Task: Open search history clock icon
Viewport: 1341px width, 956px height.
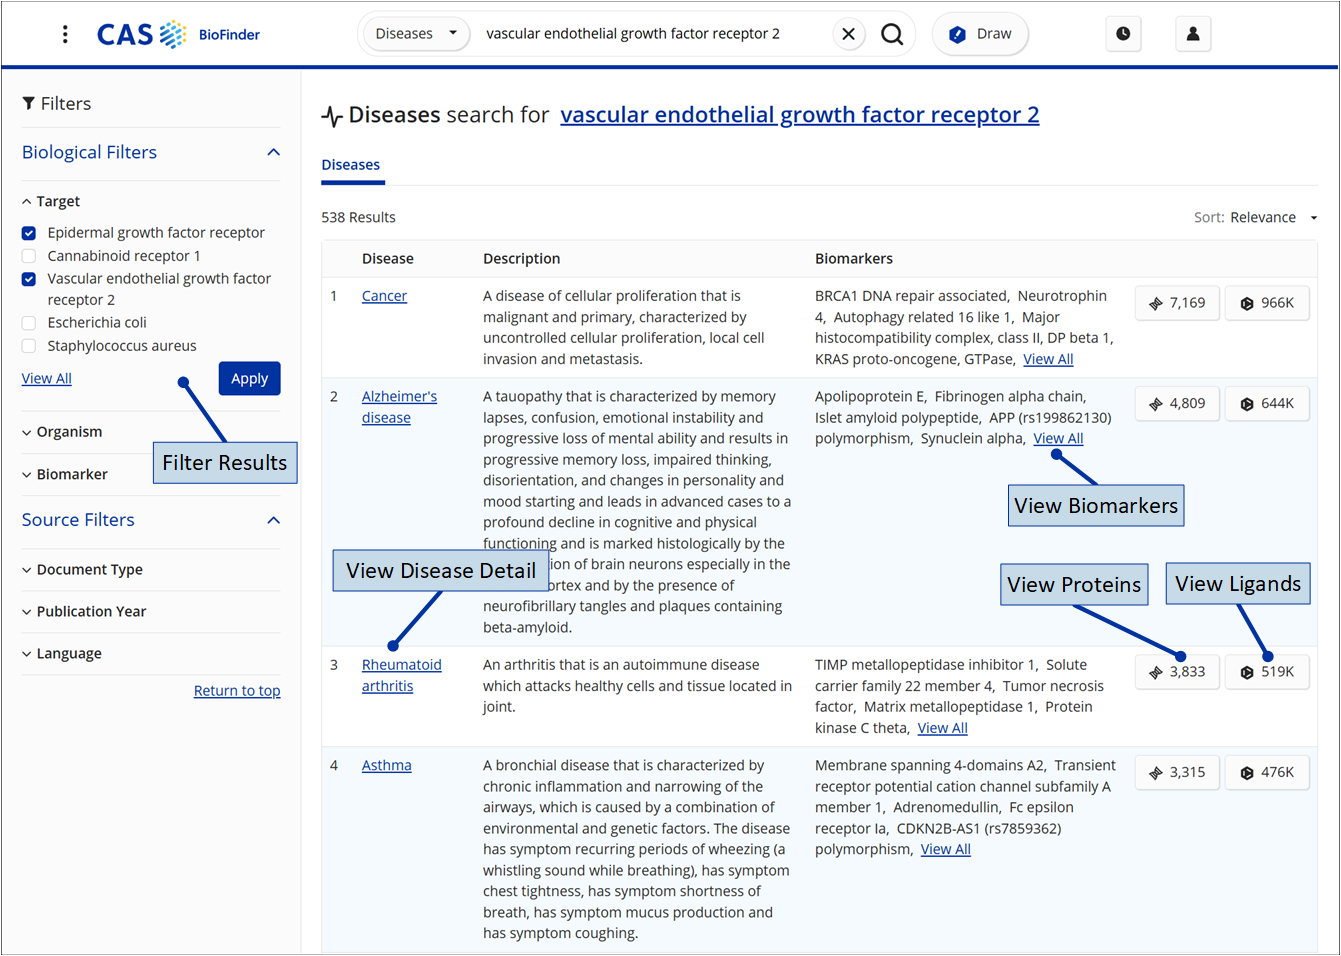Action: [x=1123, y=34]
